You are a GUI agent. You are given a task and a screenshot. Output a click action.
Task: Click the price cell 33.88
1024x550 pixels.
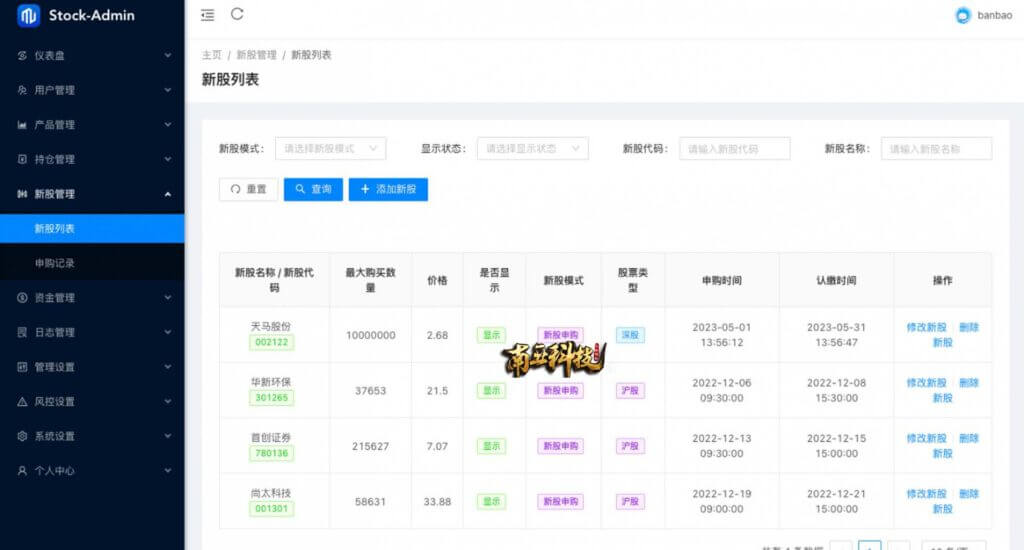tap(437, 502)
